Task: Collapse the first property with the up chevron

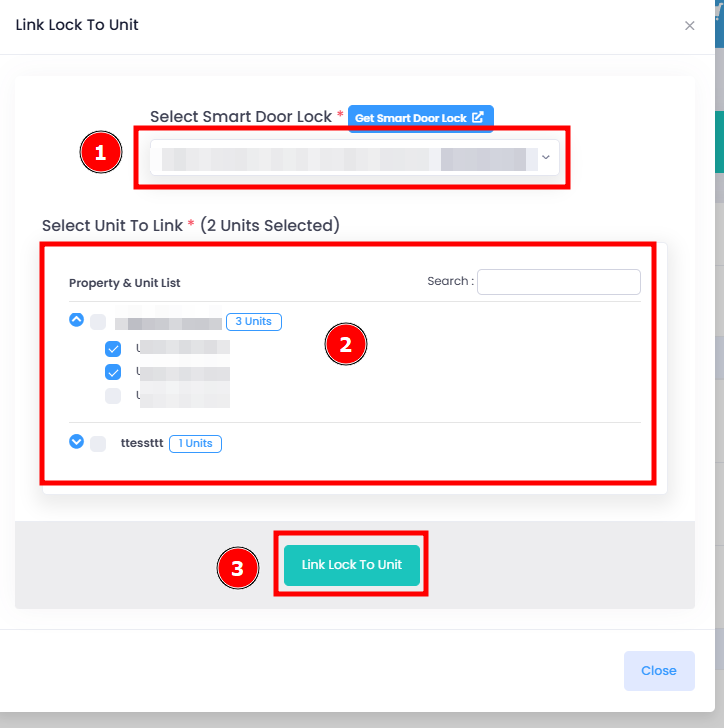Action: point(77,320)
